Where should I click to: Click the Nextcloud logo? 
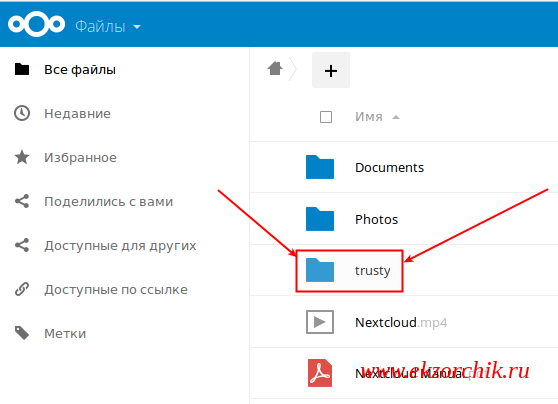click(x=36, y=24)
